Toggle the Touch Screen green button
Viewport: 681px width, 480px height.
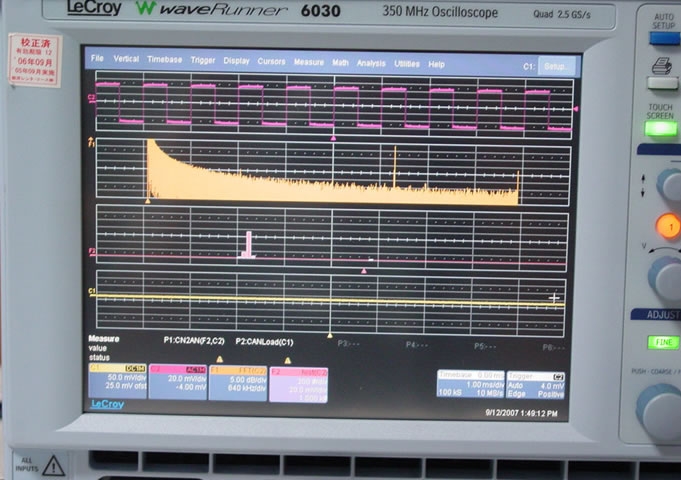(x=661, y=127)
